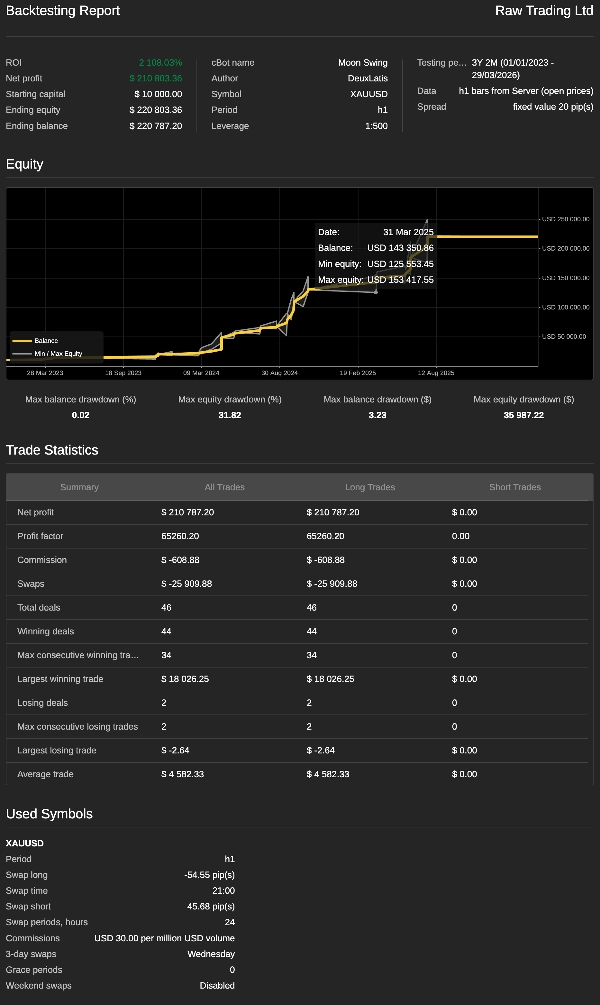The height and width of the screenshot is (1005, 600).
Task: Click the Summary column header
Action: pyautogui.click(x=79, y=487)
